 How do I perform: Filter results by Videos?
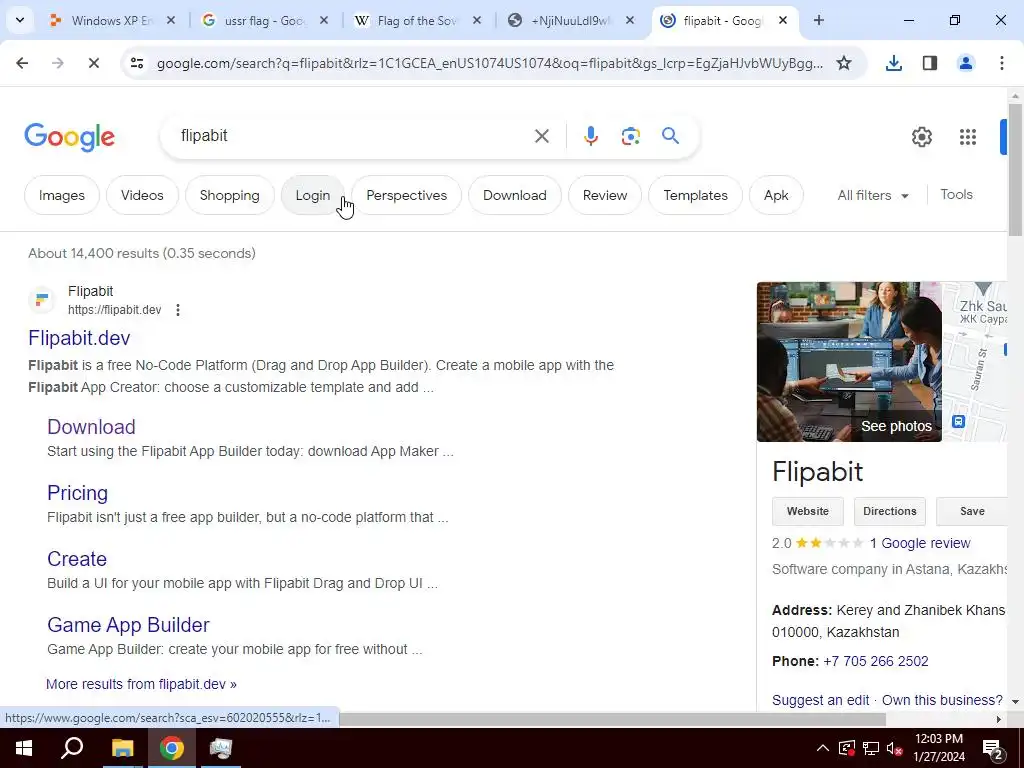coord(142,195)
